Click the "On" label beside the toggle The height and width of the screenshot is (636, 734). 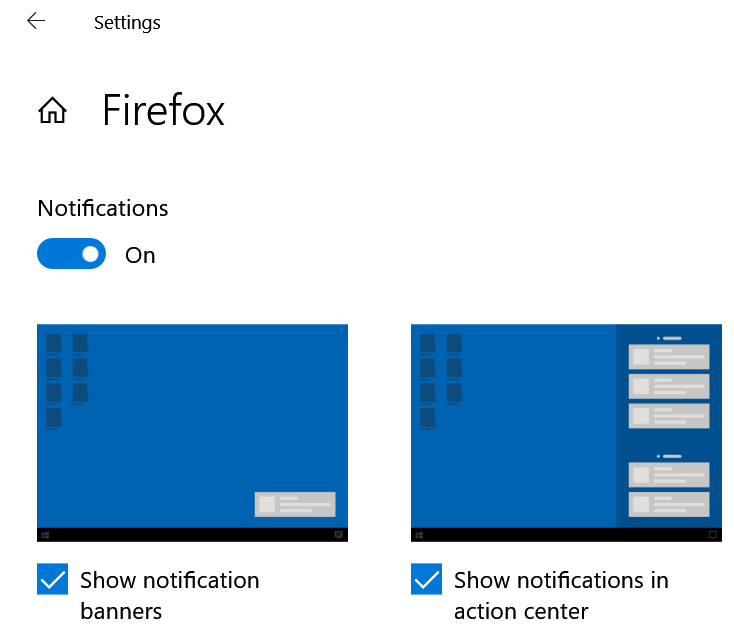point(140,255)
